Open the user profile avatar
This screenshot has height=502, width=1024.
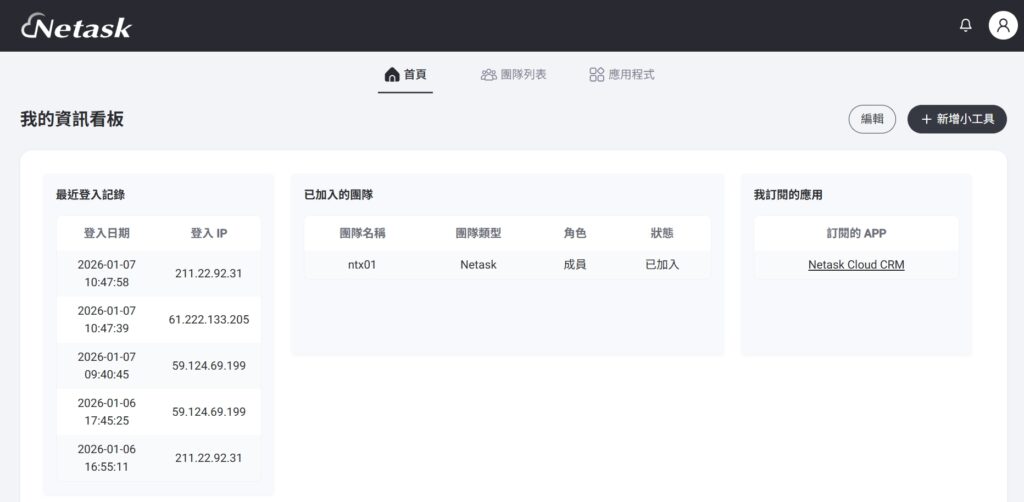pos(1002,26)
